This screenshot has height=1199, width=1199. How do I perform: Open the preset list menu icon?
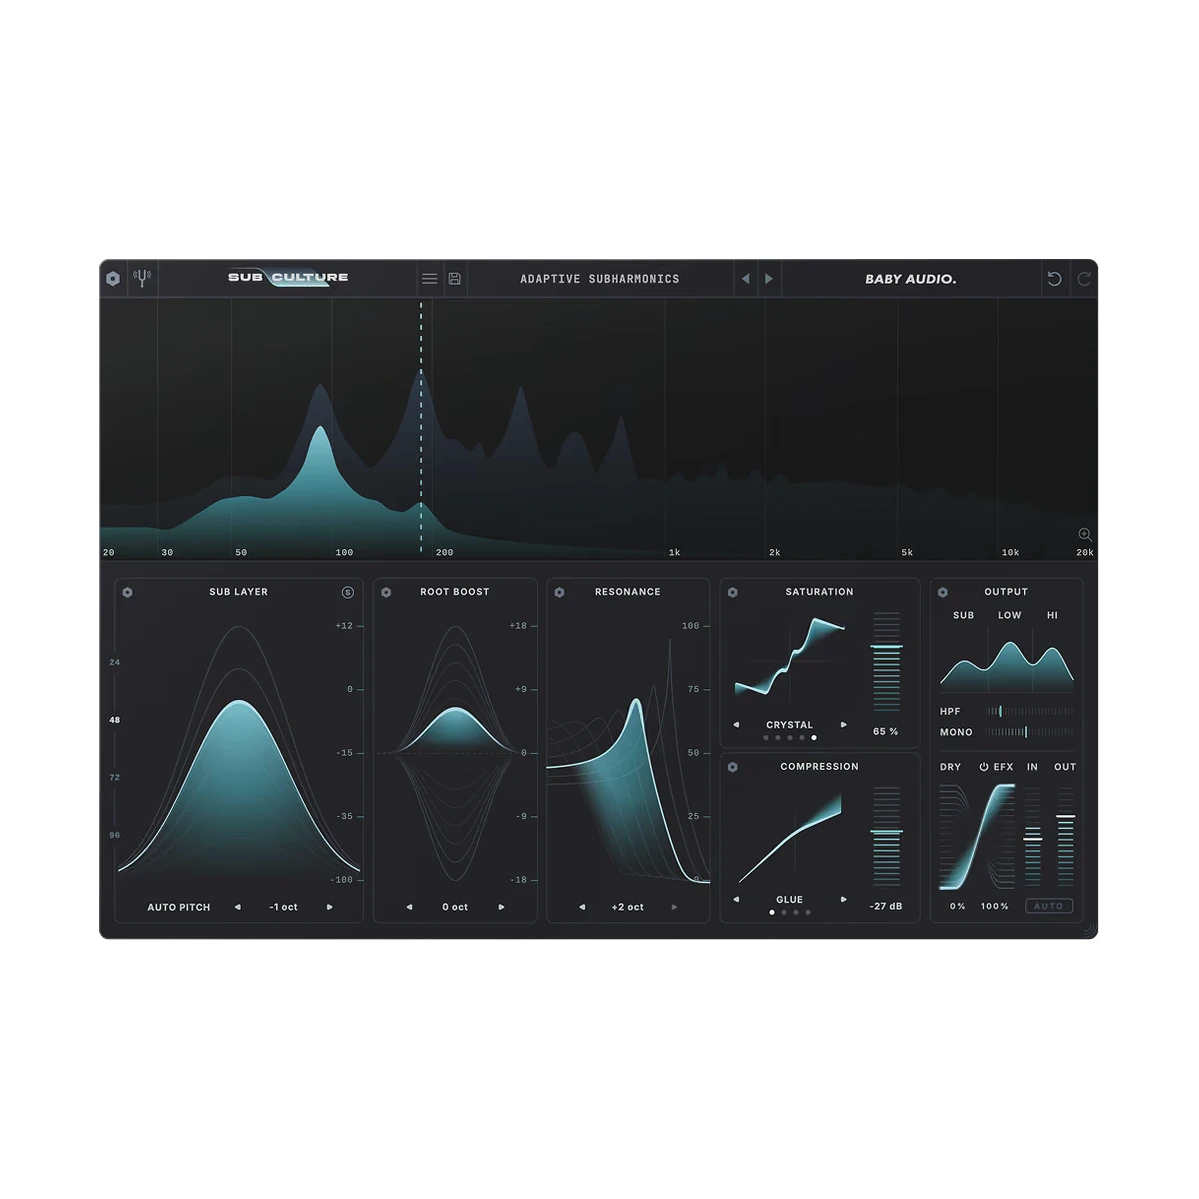[x=430, y=279]
